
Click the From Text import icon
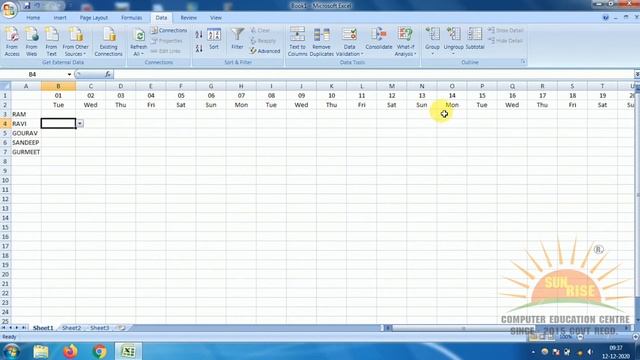pyautogui.click(x=51, y=42)
